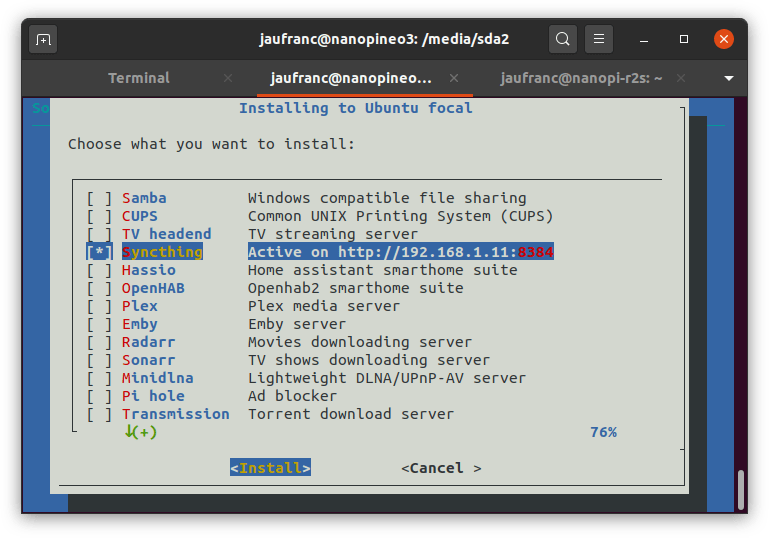
Task: Click the Syncthing URL http://192.168.1.11:8384
Action: click(446, 252)
